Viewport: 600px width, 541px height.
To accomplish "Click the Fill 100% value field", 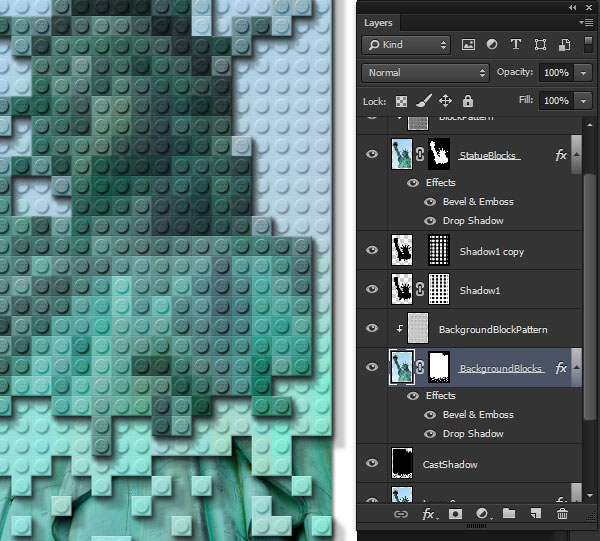I will tap(556, 101).
